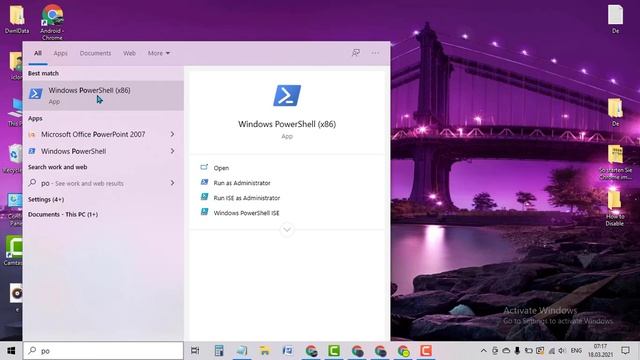Click the microphone tray icon

tap(517, 351)
